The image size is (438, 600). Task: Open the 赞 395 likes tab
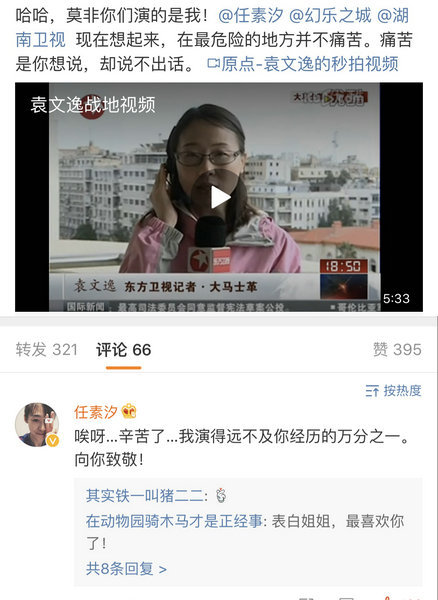397,350
